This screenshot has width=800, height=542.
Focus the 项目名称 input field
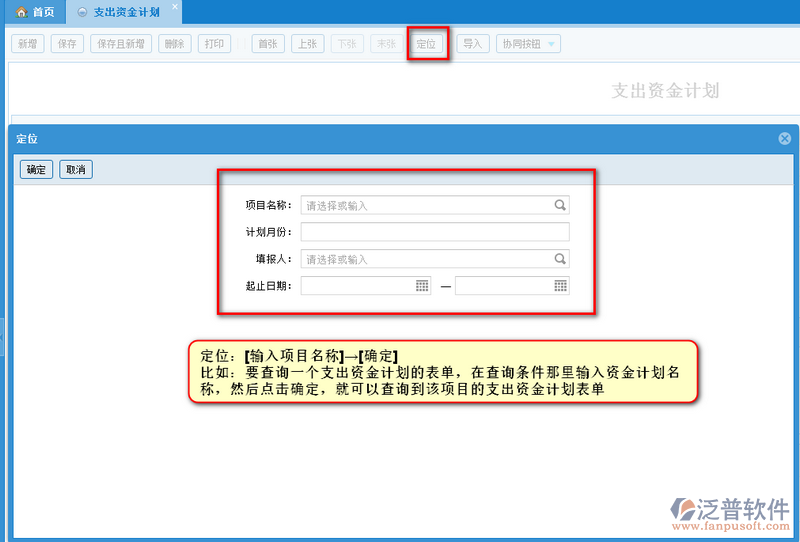click(x=435, y=205)
